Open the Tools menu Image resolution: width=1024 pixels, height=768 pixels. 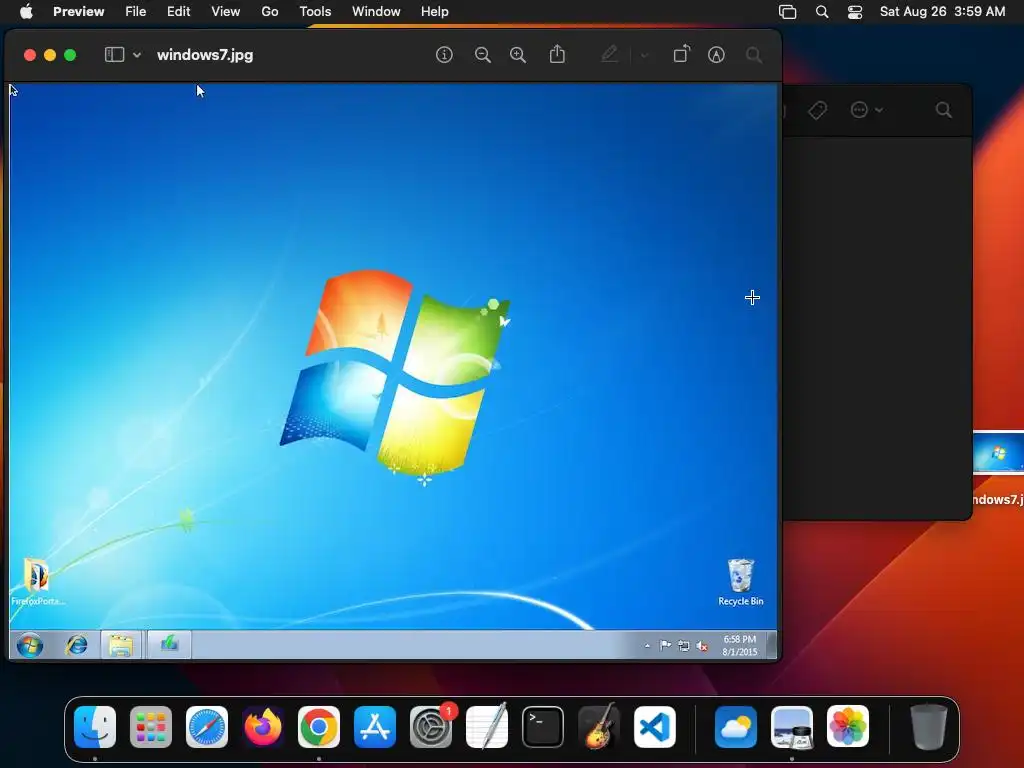pyautogui.click(x=315, y=12)
